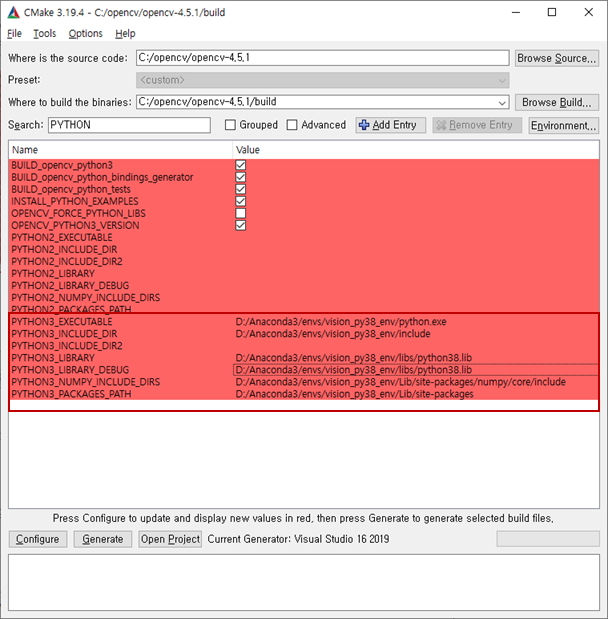Click the Lib/site-packages path value
The width and height of the screenshot is (608, 619).
[x=354, y=394]
